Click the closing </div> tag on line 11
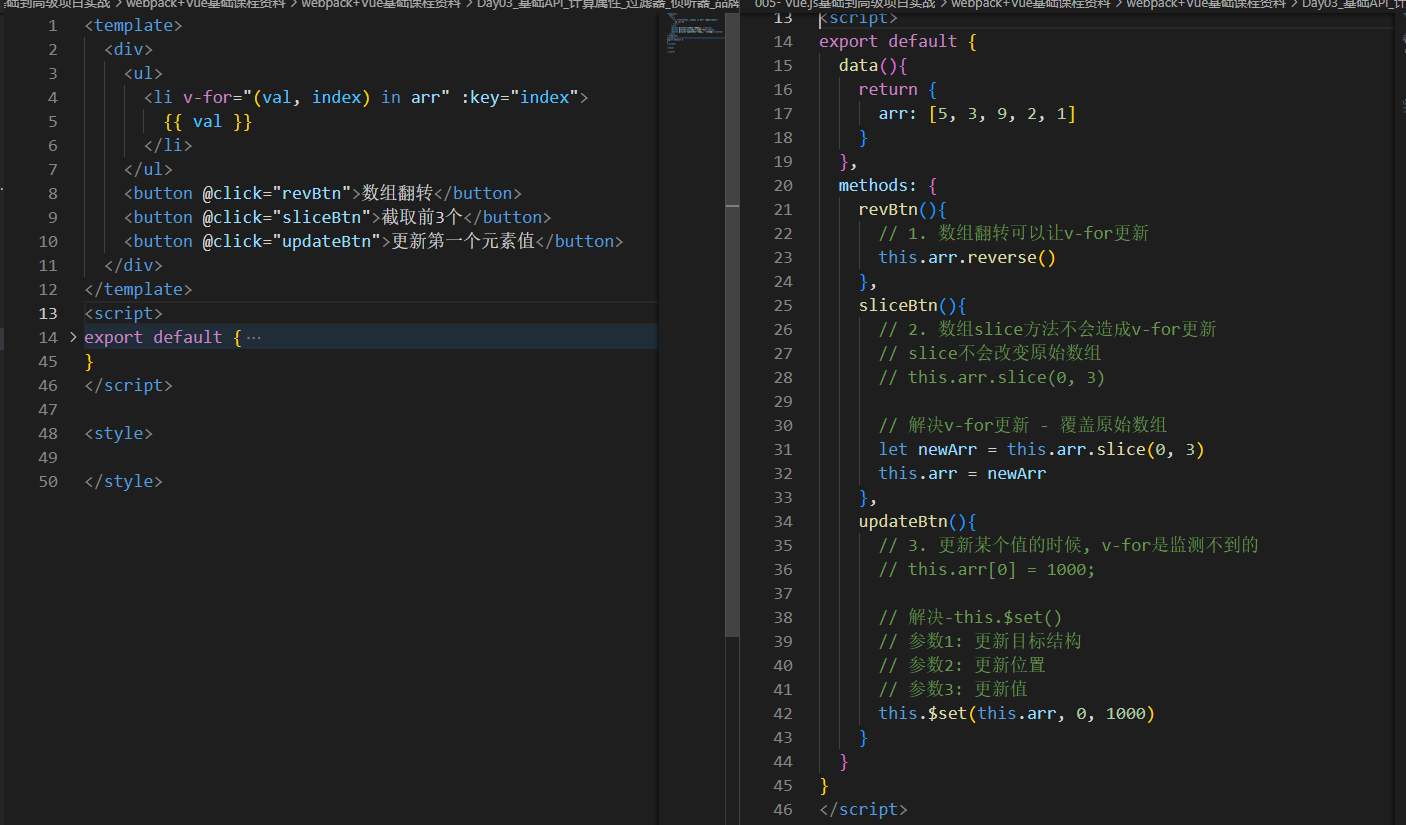Image resolution: width=1406 pixels, height=825 pixels. (133, 265)
